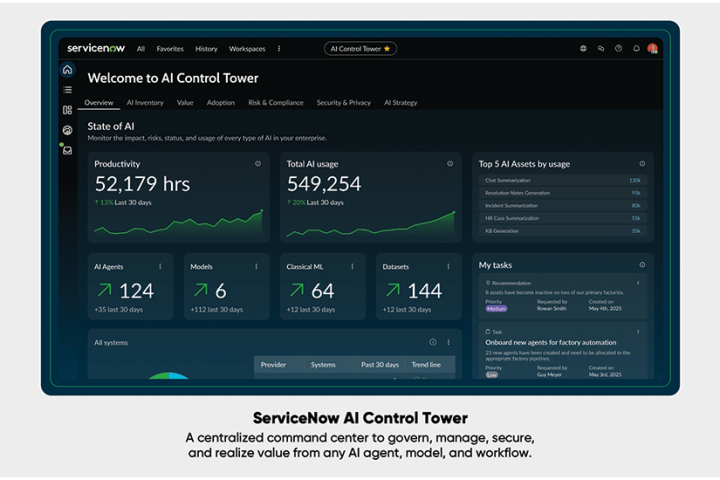Open Top 5 AI Assets info icon

(x=642, y=164)
